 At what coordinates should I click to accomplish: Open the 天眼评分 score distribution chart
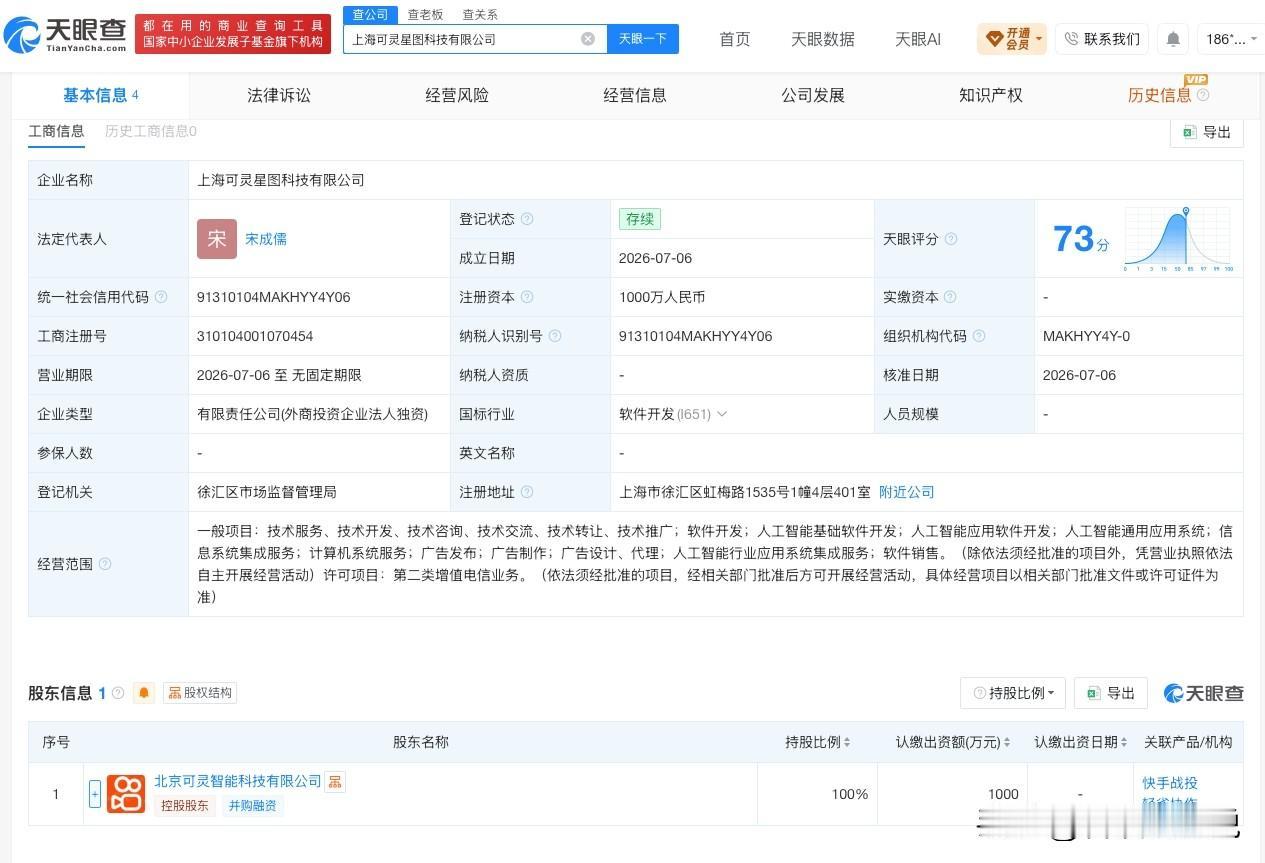1178,239
